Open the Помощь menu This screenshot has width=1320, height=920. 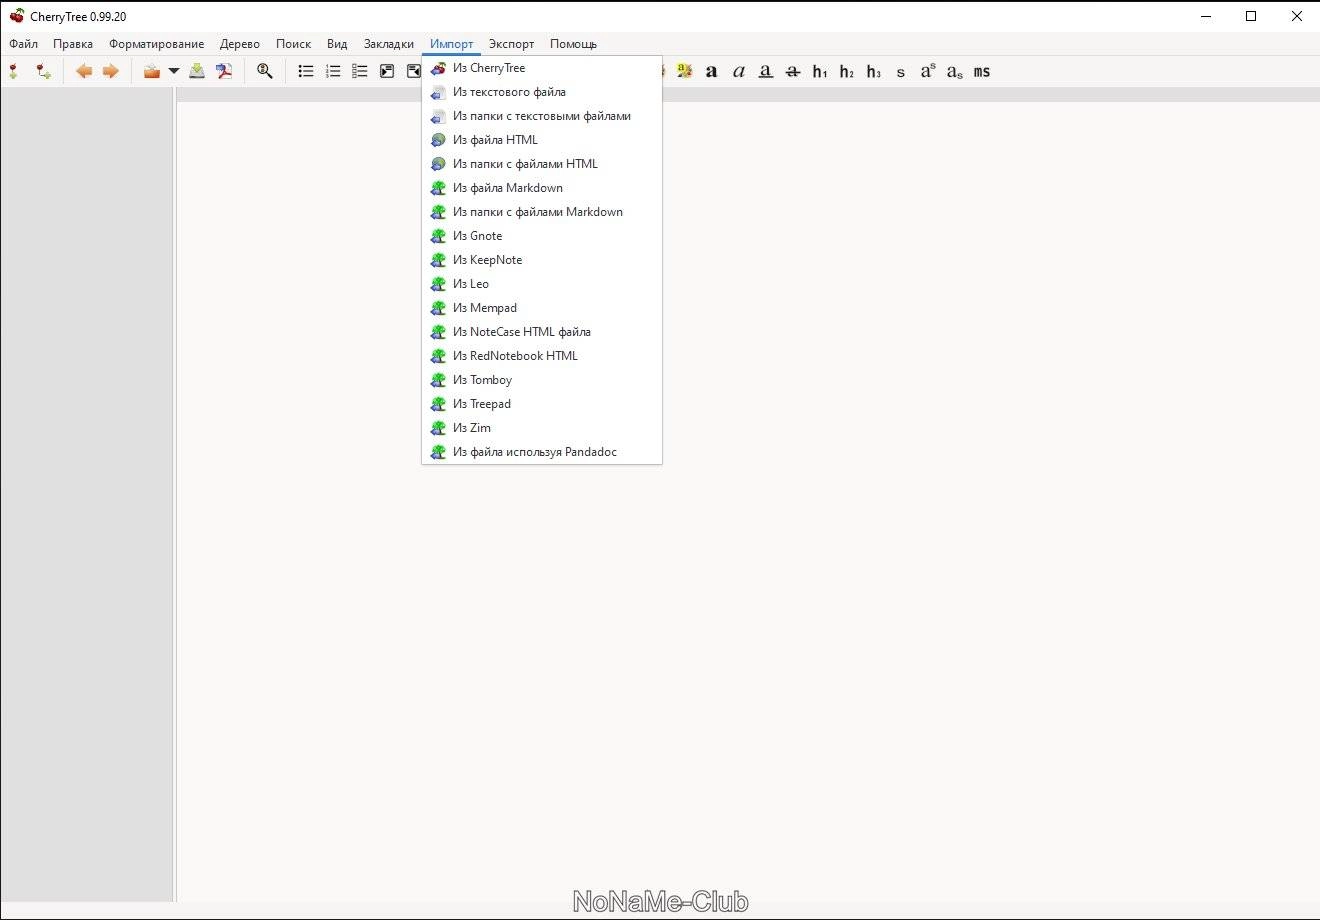pyautogui.click(x=574, y=44)
